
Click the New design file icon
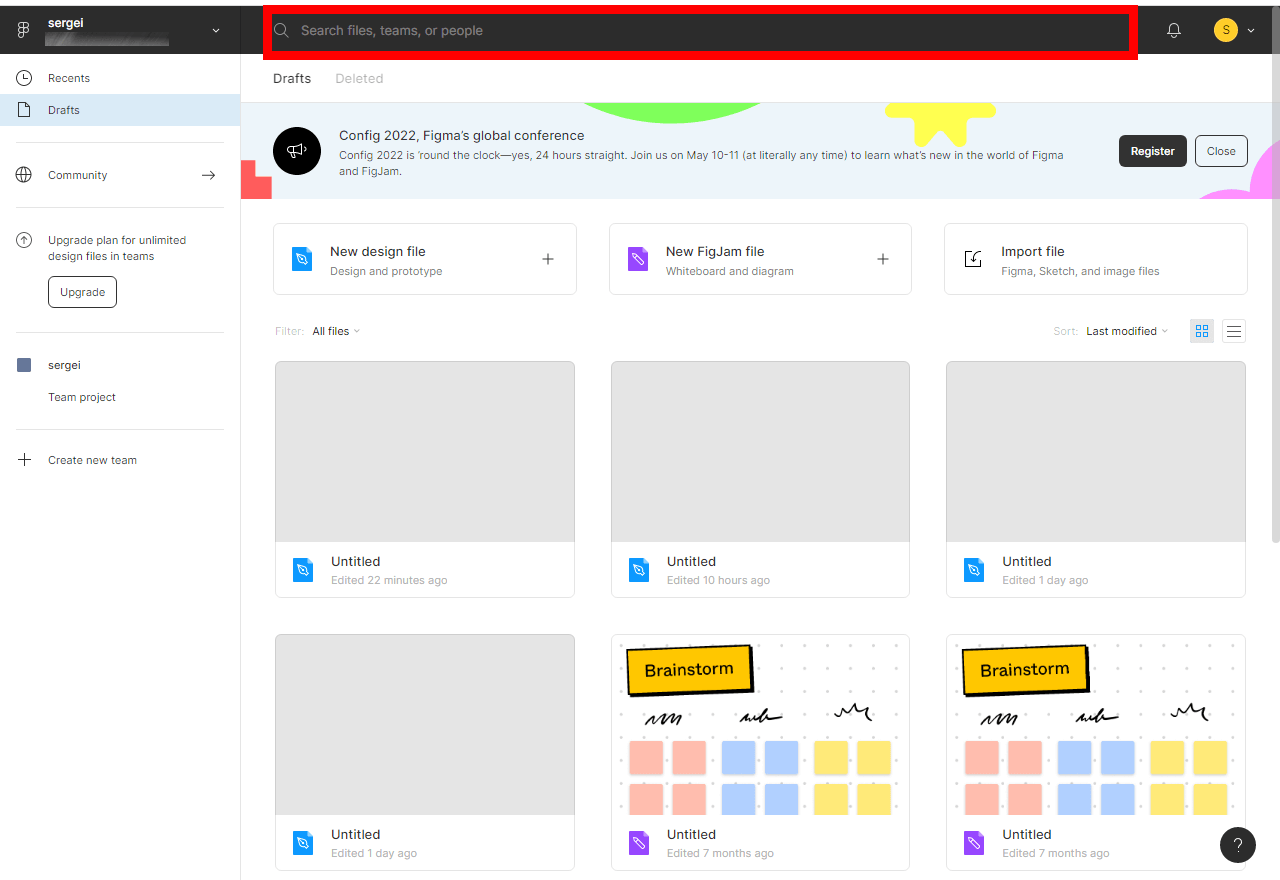coord(303,259)
